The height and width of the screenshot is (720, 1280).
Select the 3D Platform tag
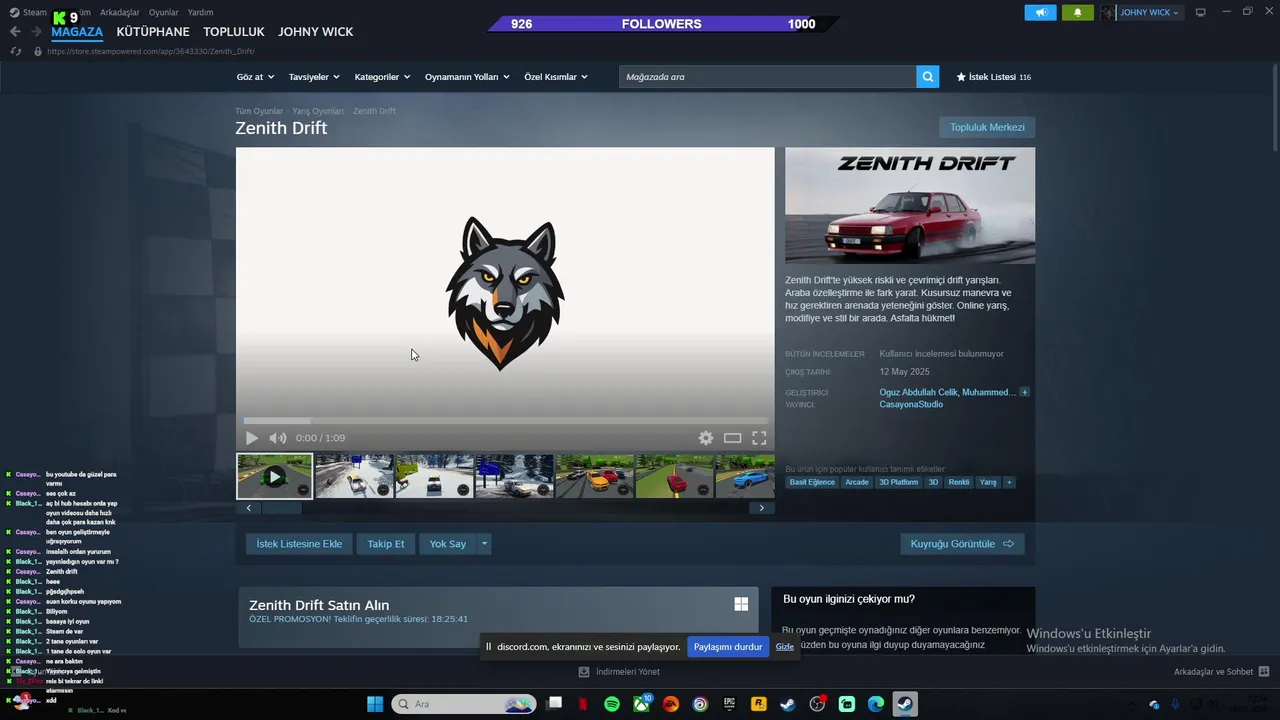[898, 482]
